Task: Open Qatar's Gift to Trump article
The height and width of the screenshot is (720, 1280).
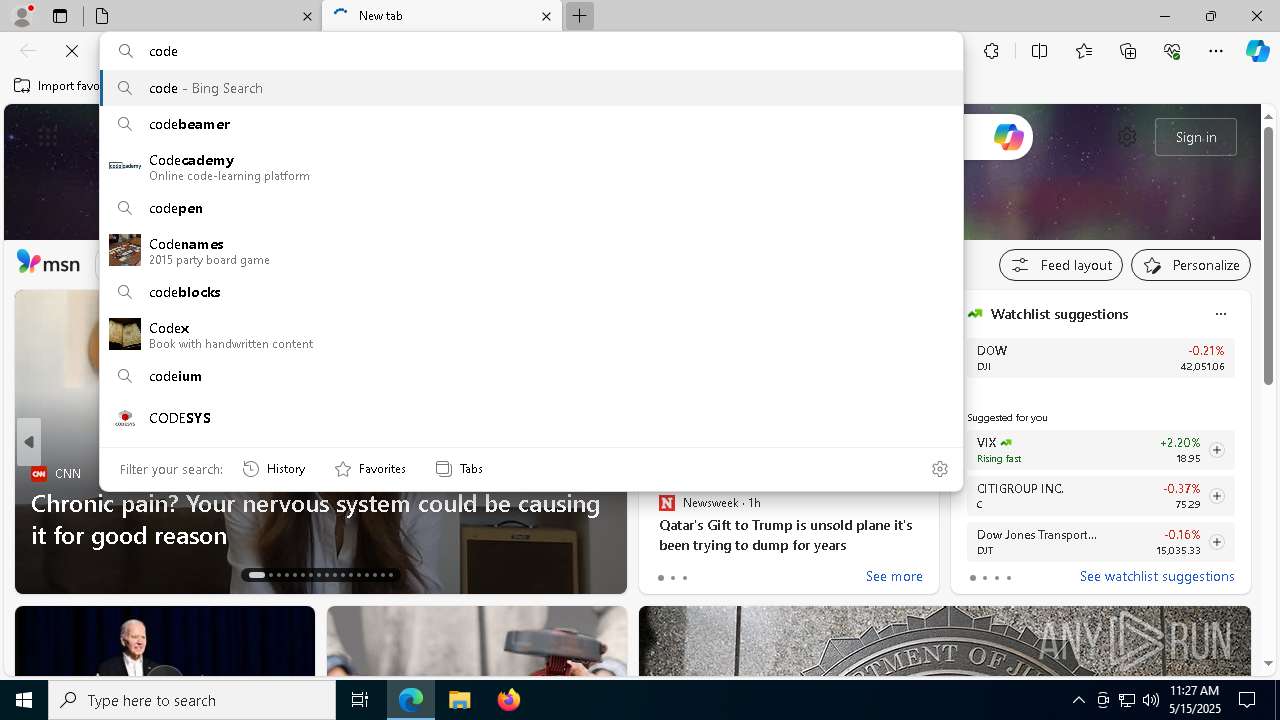Action: point(786,535)
